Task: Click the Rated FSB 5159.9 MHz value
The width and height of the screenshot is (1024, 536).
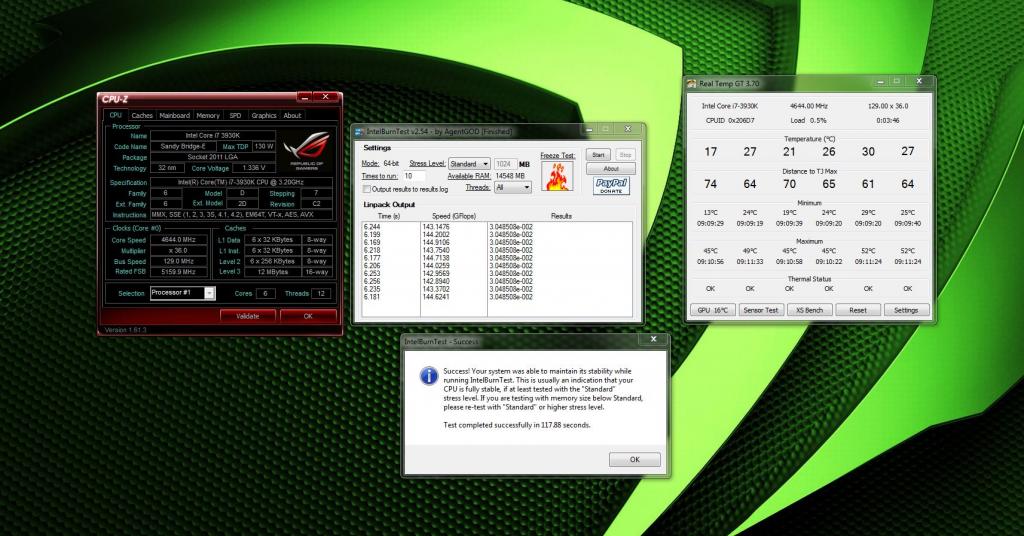Action: click(x=179, y=272)
